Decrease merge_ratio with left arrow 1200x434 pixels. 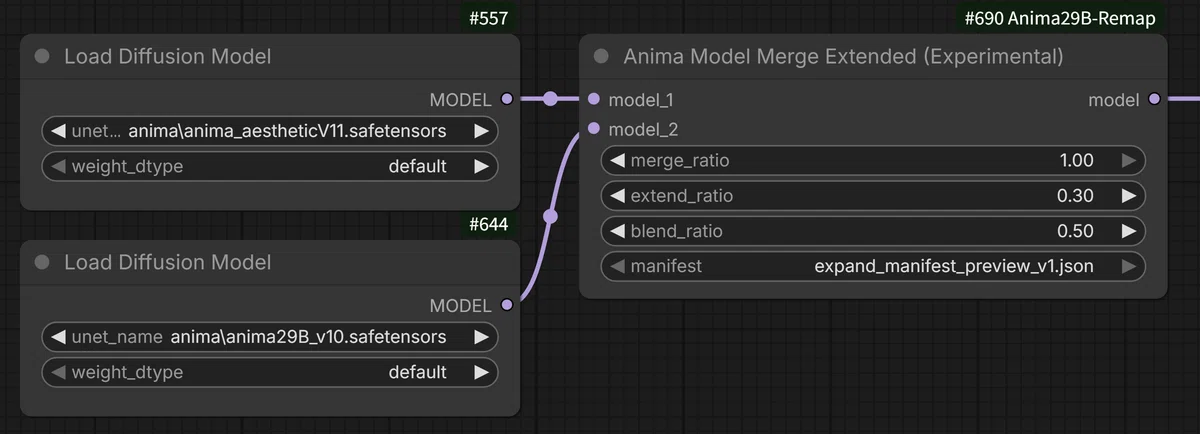(617, 160)
